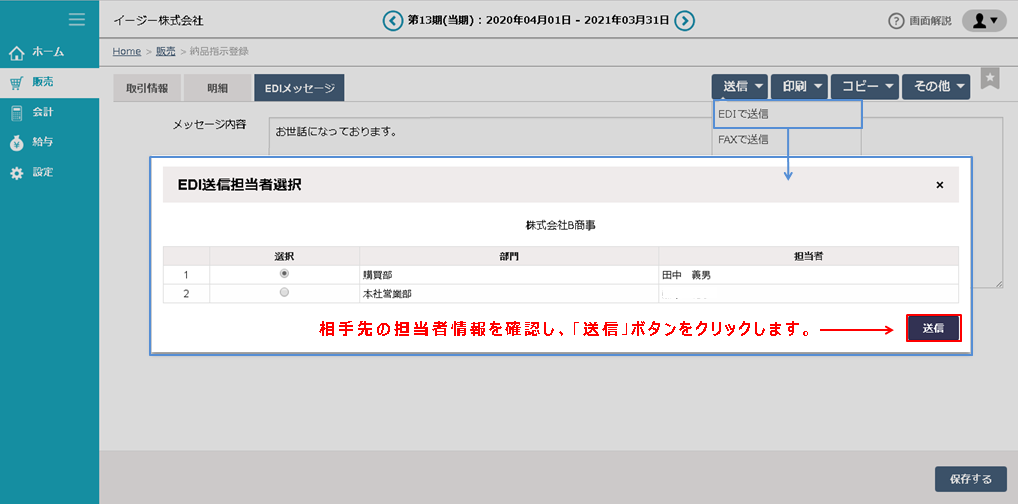Click the hamburger menu icon in sidebar
1018x504 pixels.
(x=76, y=19)
